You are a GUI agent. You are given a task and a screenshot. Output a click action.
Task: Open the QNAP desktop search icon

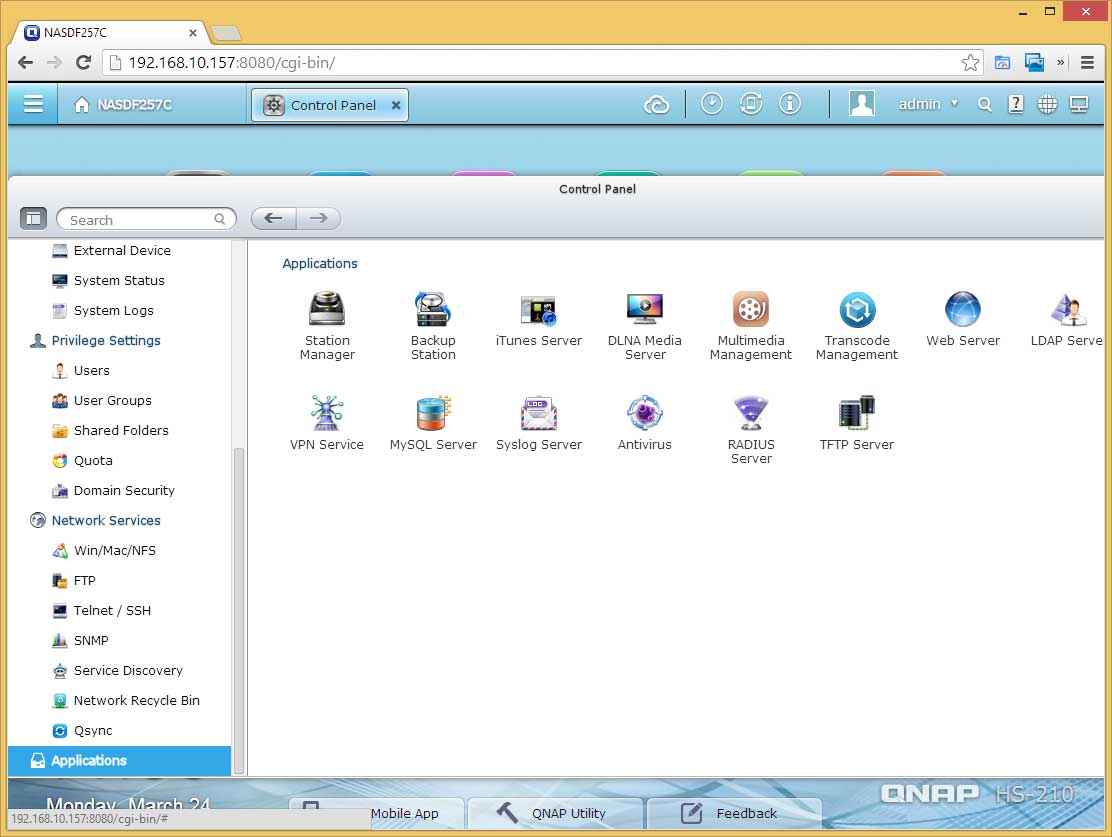tap(984, 105)
